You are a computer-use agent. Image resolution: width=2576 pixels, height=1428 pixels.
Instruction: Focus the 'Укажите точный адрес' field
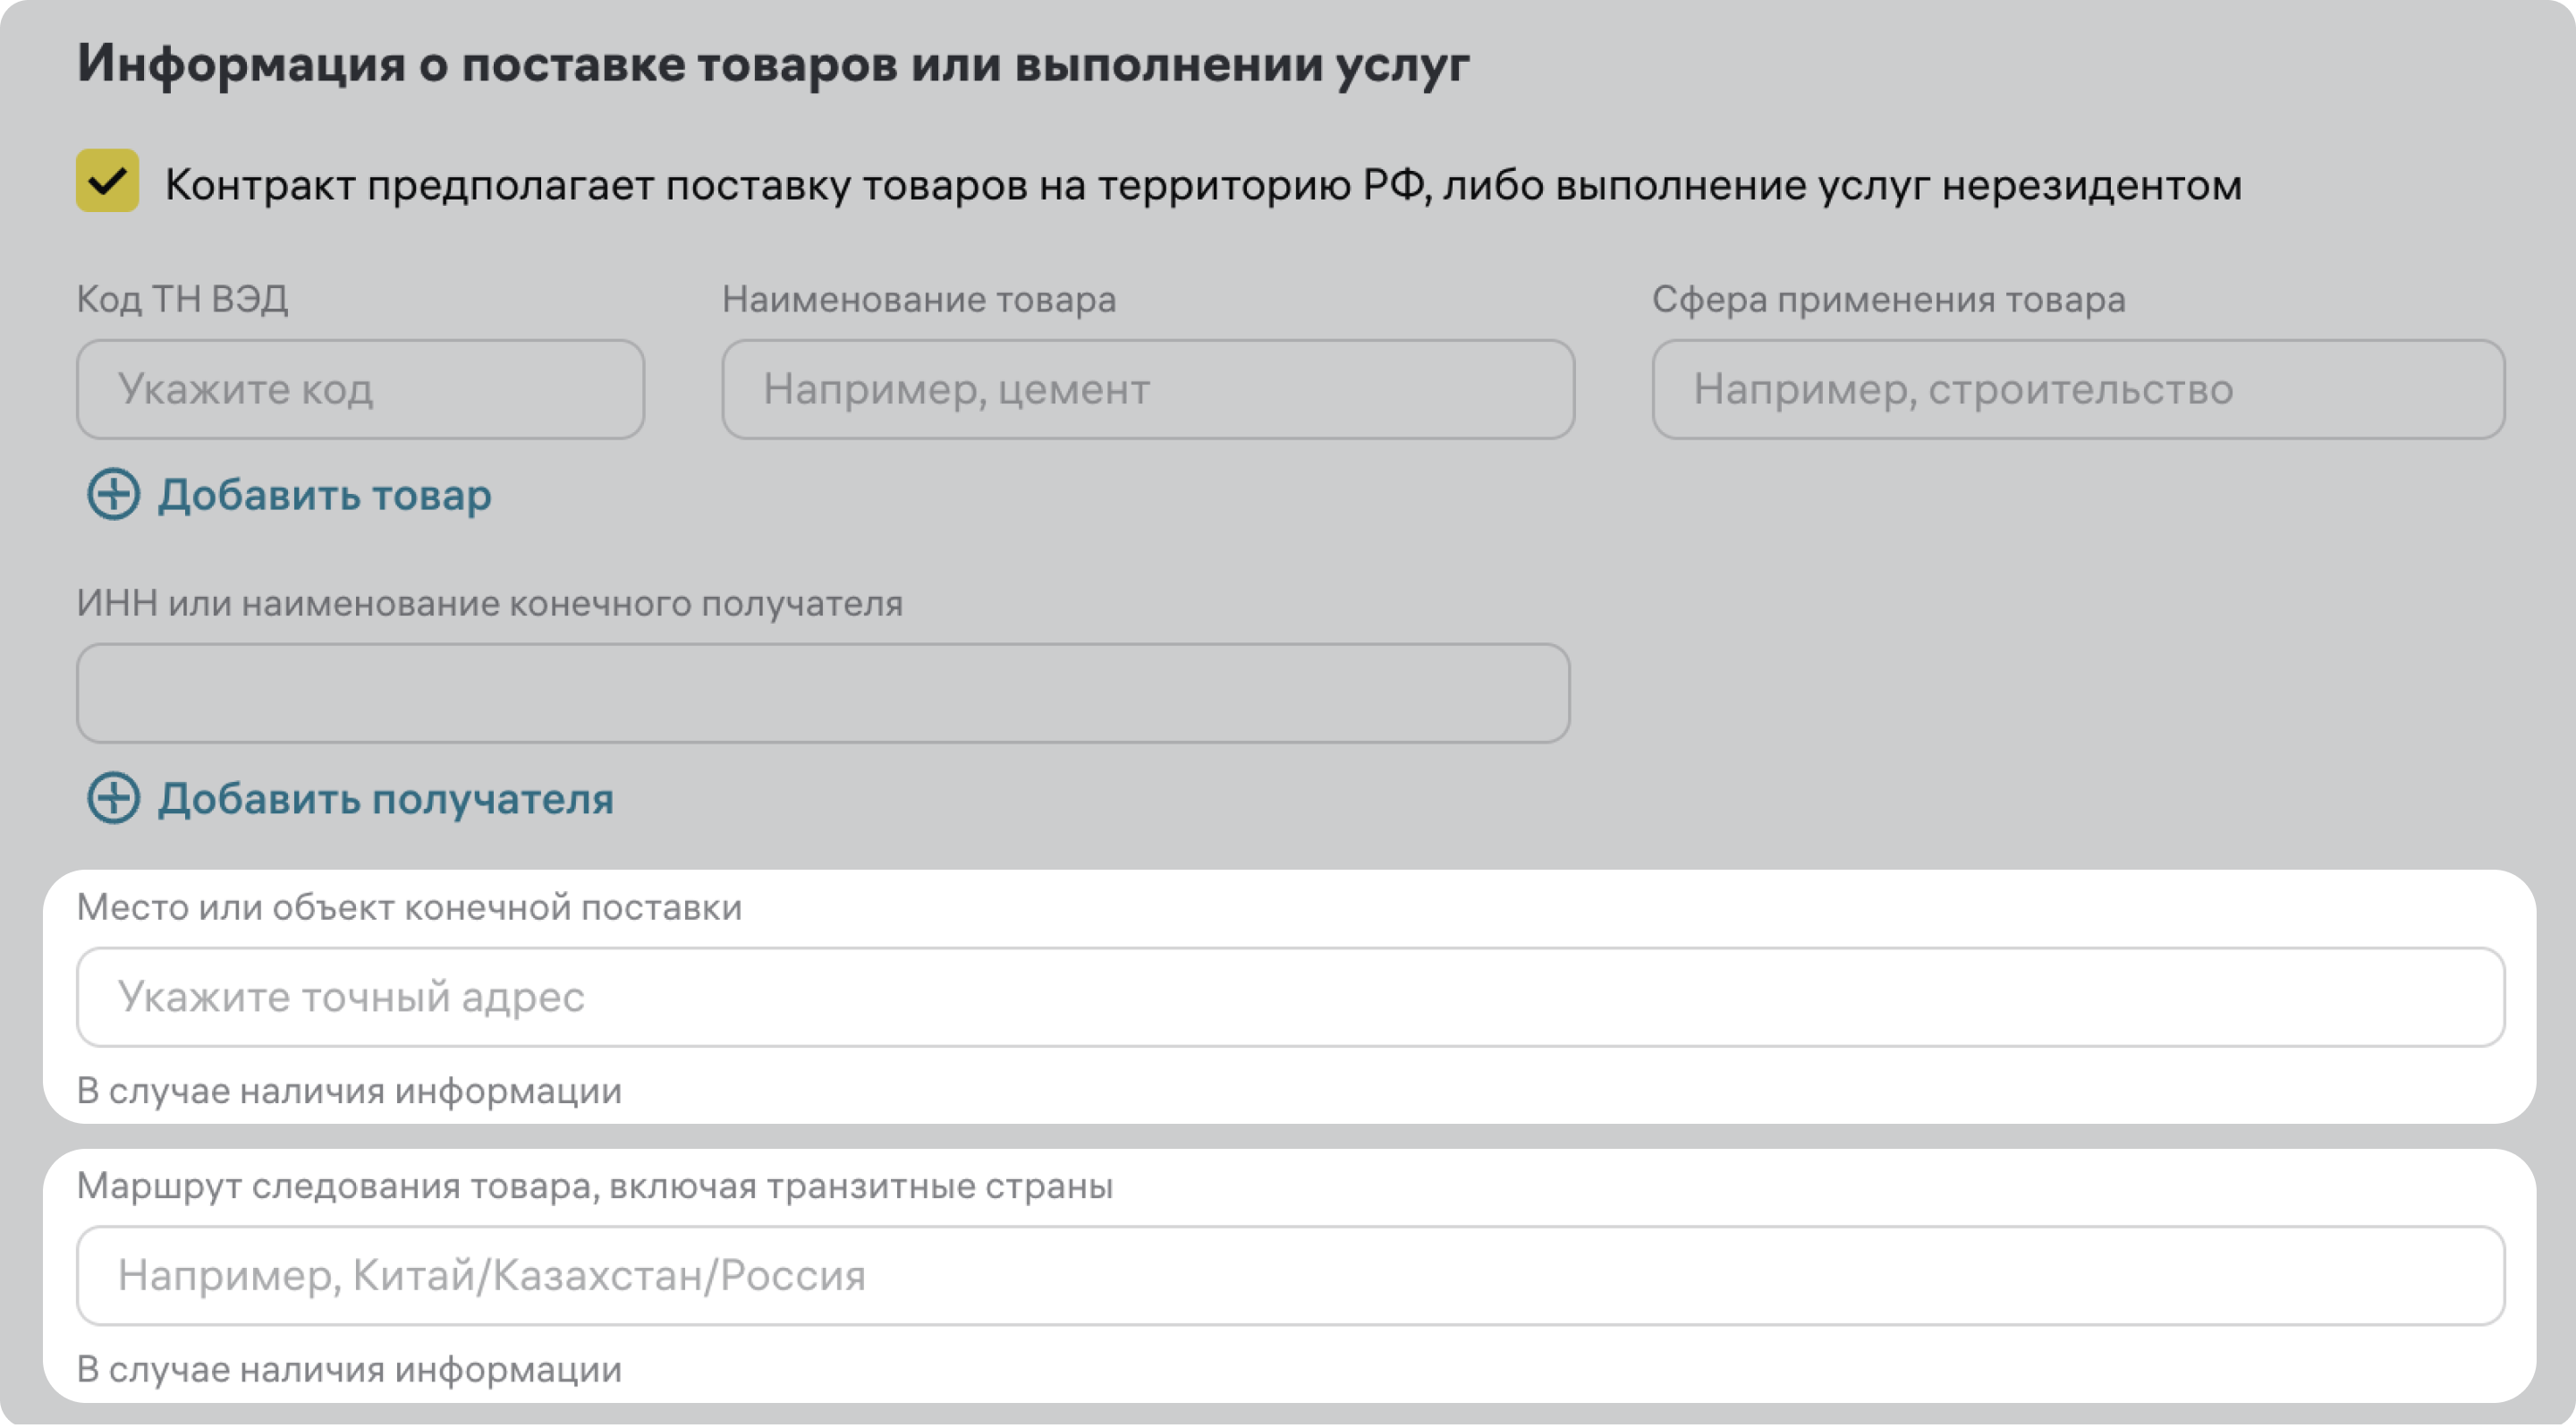tap(1290, 997)
